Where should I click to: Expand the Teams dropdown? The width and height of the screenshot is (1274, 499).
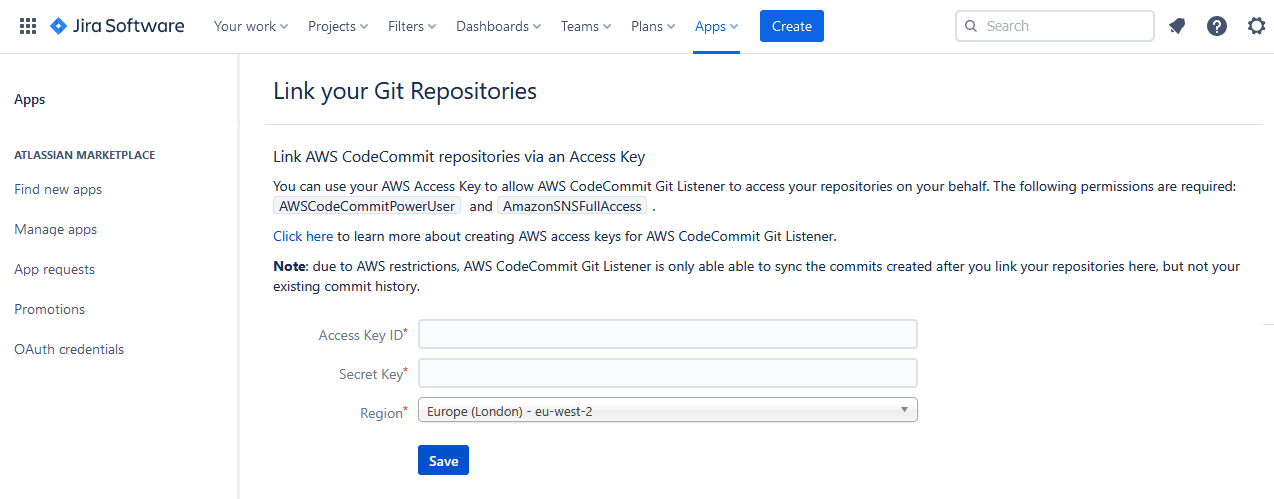click(x=586, y=26)
